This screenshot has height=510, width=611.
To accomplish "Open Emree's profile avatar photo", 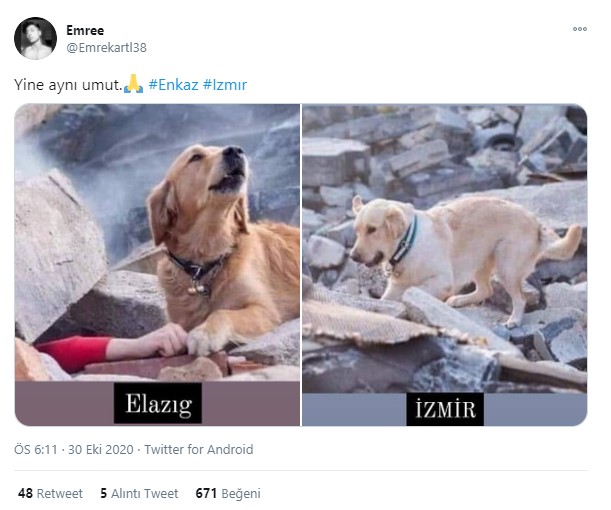I will coord(35,38).
